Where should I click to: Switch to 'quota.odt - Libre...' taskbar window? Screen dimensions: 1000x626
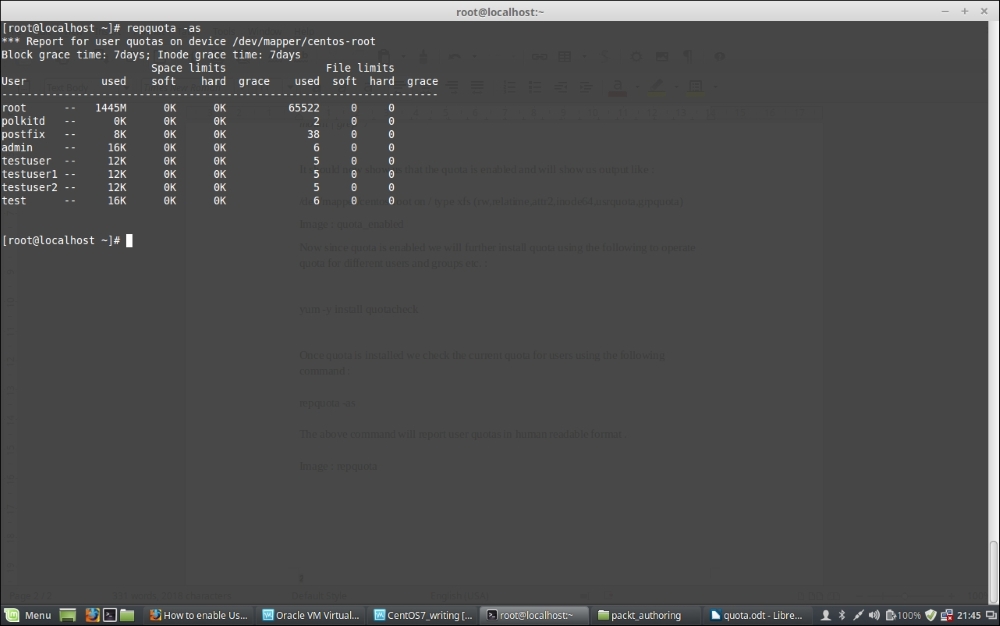tap(757, 615)
